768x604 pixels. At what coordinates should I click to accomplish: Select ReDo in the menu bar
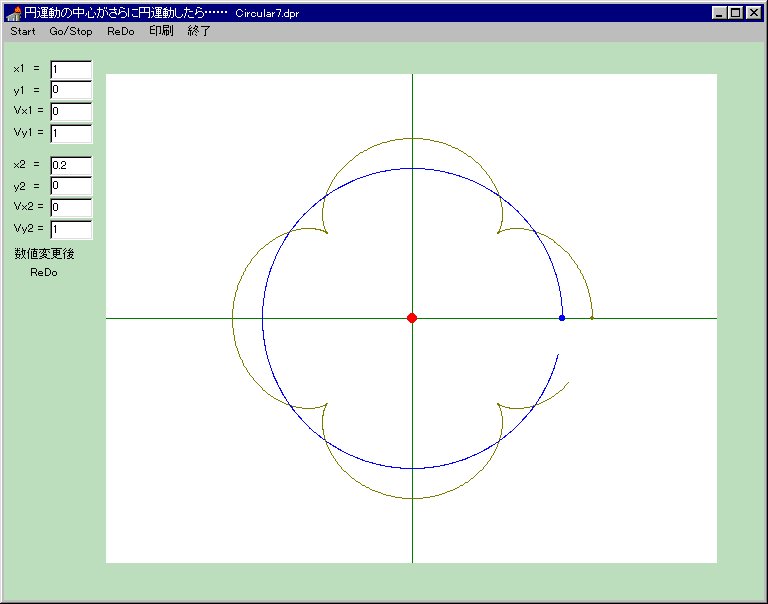pyautogui.click(x=120, y=31)
